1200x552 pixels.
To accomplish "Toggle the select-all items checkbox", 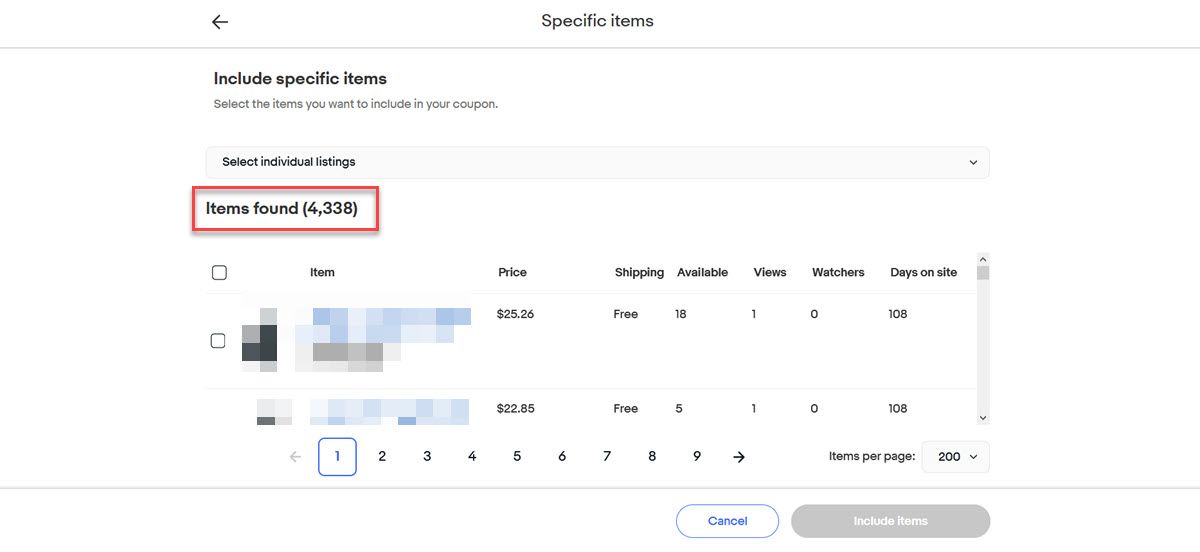I will point(220,272).
